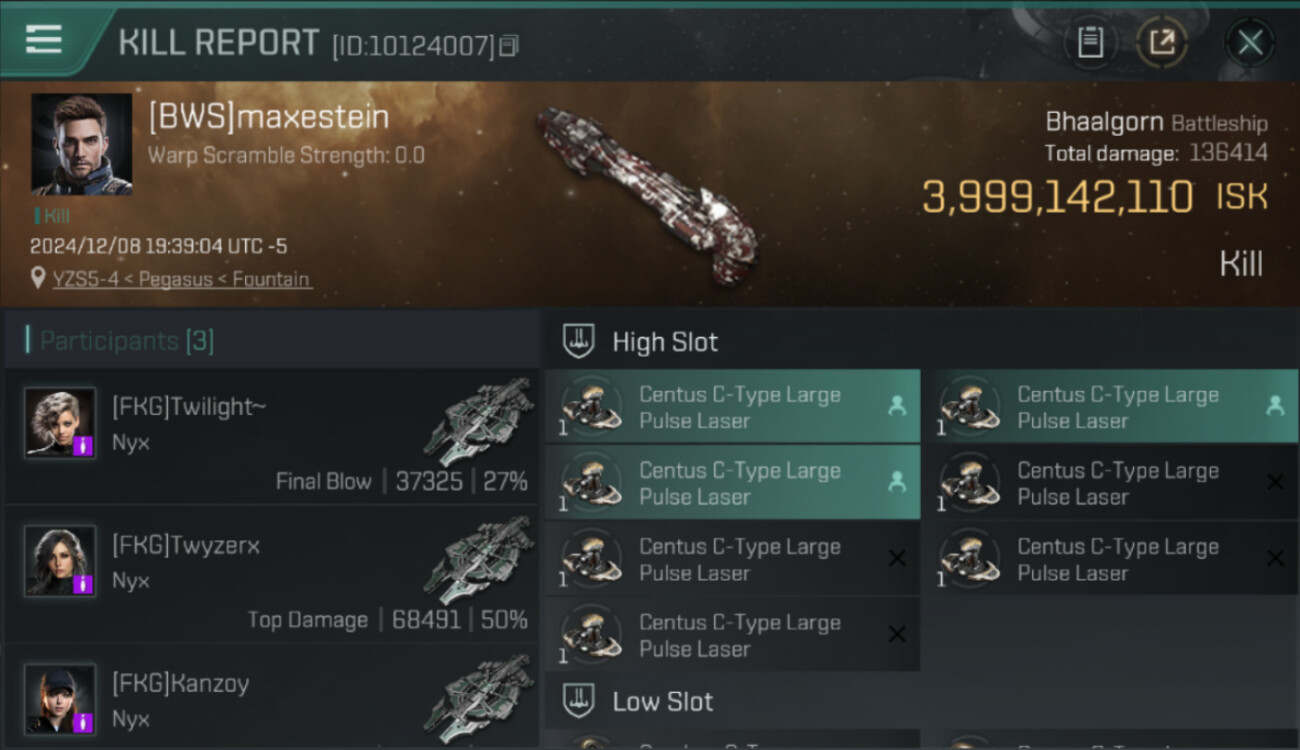Screen dimensions: 1300x750
Task: Click the person icon on top-right laser
Action: click(x=1275, y=405)
